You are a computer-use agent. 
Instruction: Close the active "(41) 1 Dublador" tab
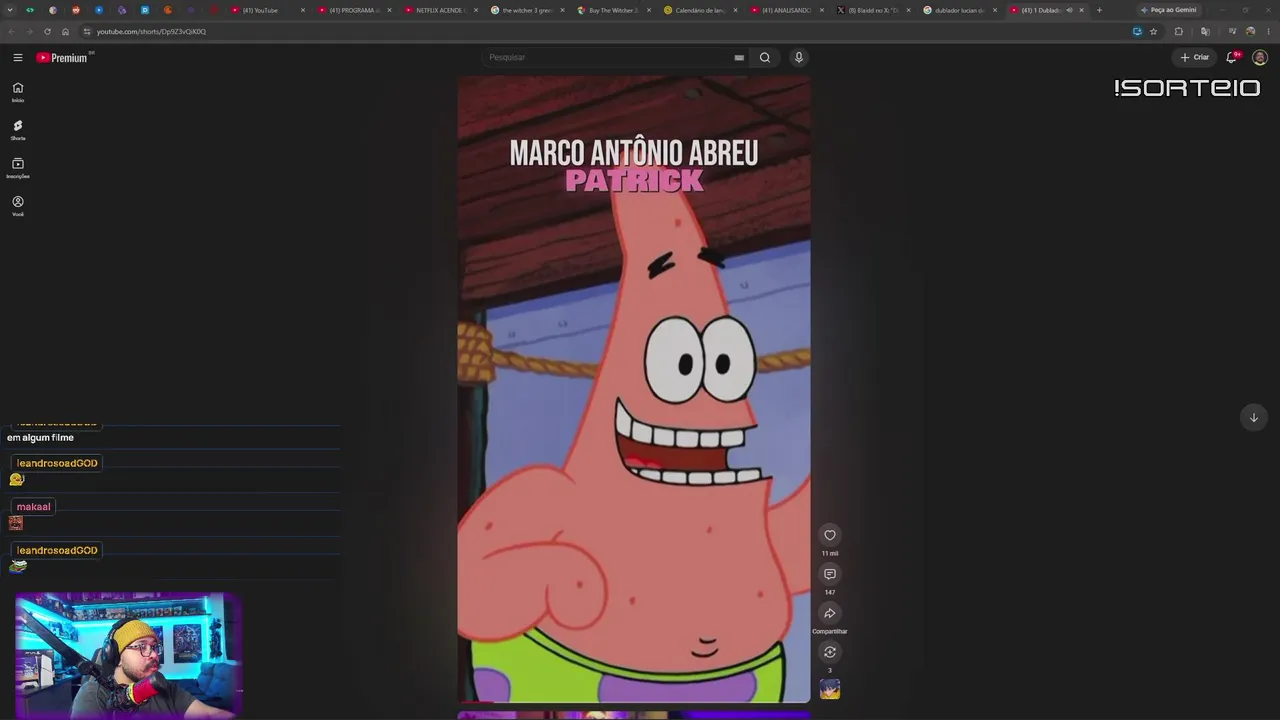click(x=1082, y=10)
